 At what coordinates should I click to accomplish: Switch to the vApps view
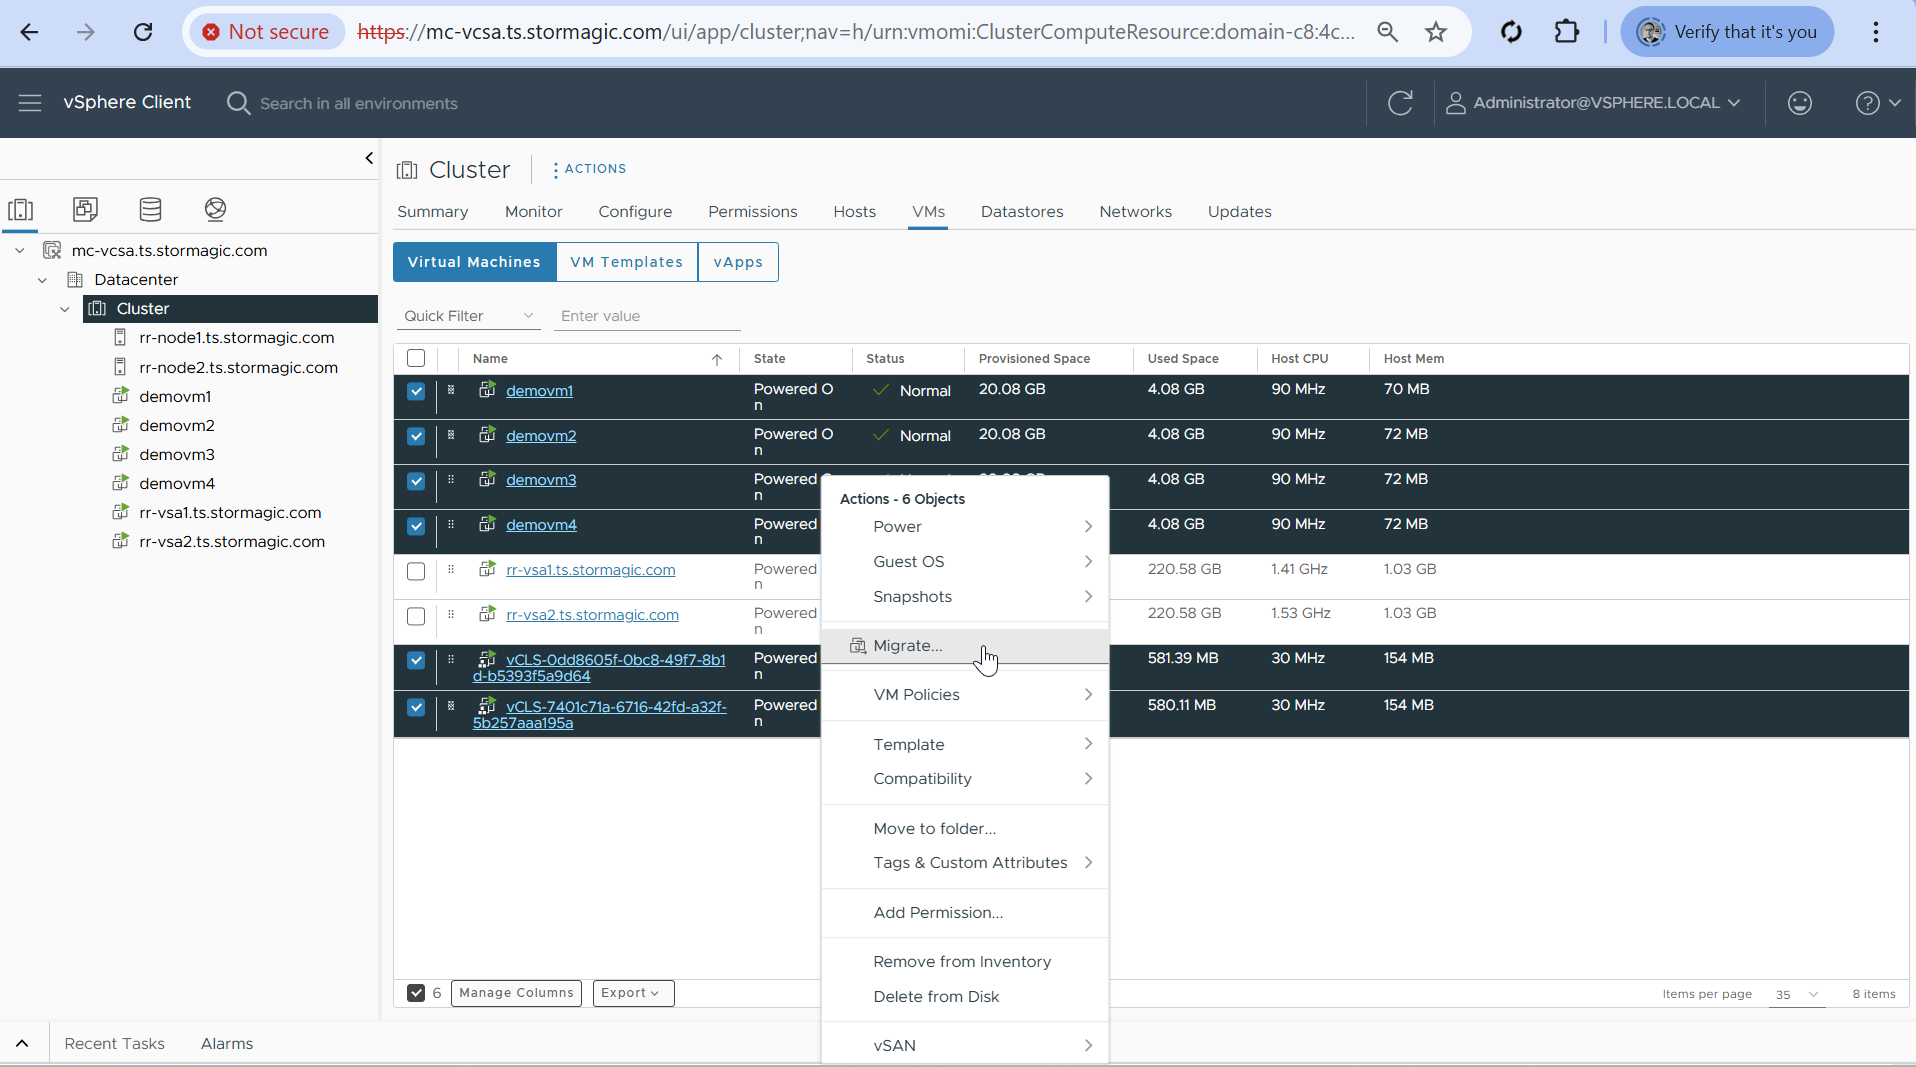738,262
